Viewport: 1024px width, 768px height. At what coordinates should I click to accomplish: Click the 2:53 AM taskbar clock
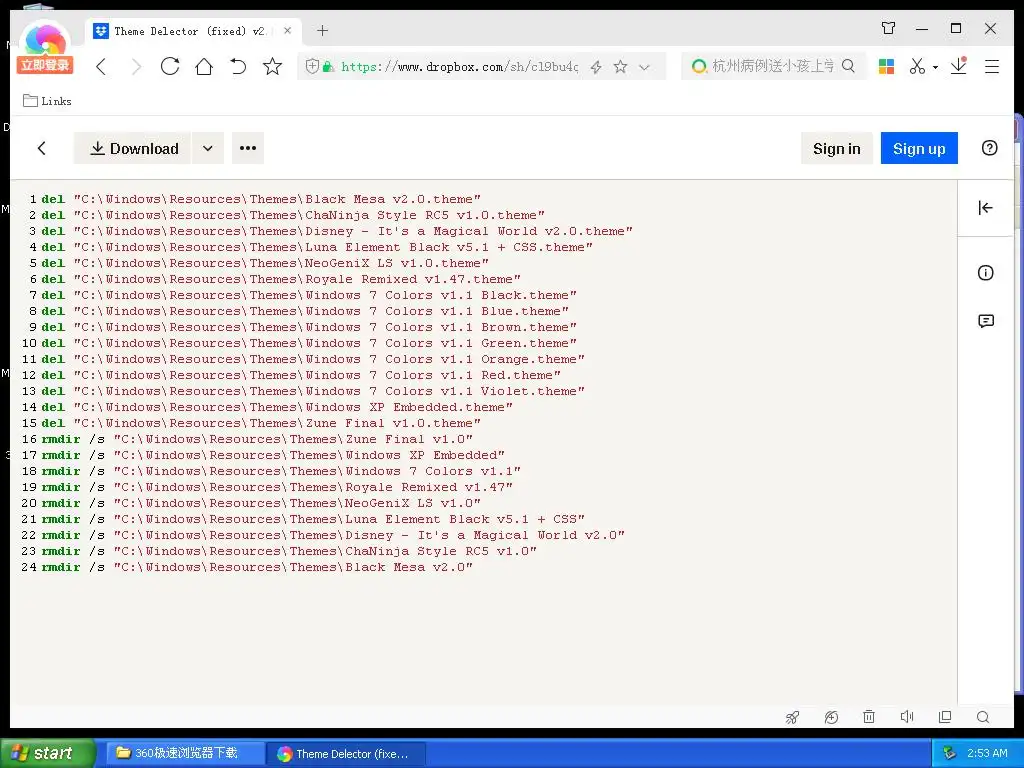(x=987, y=753)
